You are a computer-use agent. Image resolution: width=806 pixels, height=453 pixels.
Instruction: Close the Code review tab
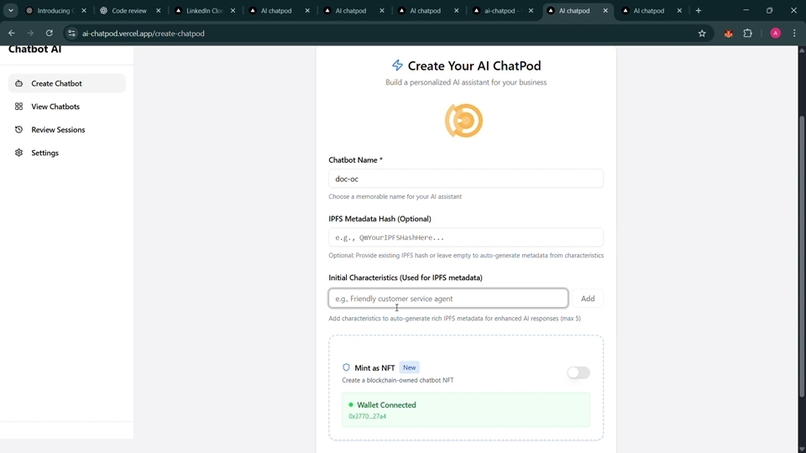pyautogui.click(x=158, y=10)
